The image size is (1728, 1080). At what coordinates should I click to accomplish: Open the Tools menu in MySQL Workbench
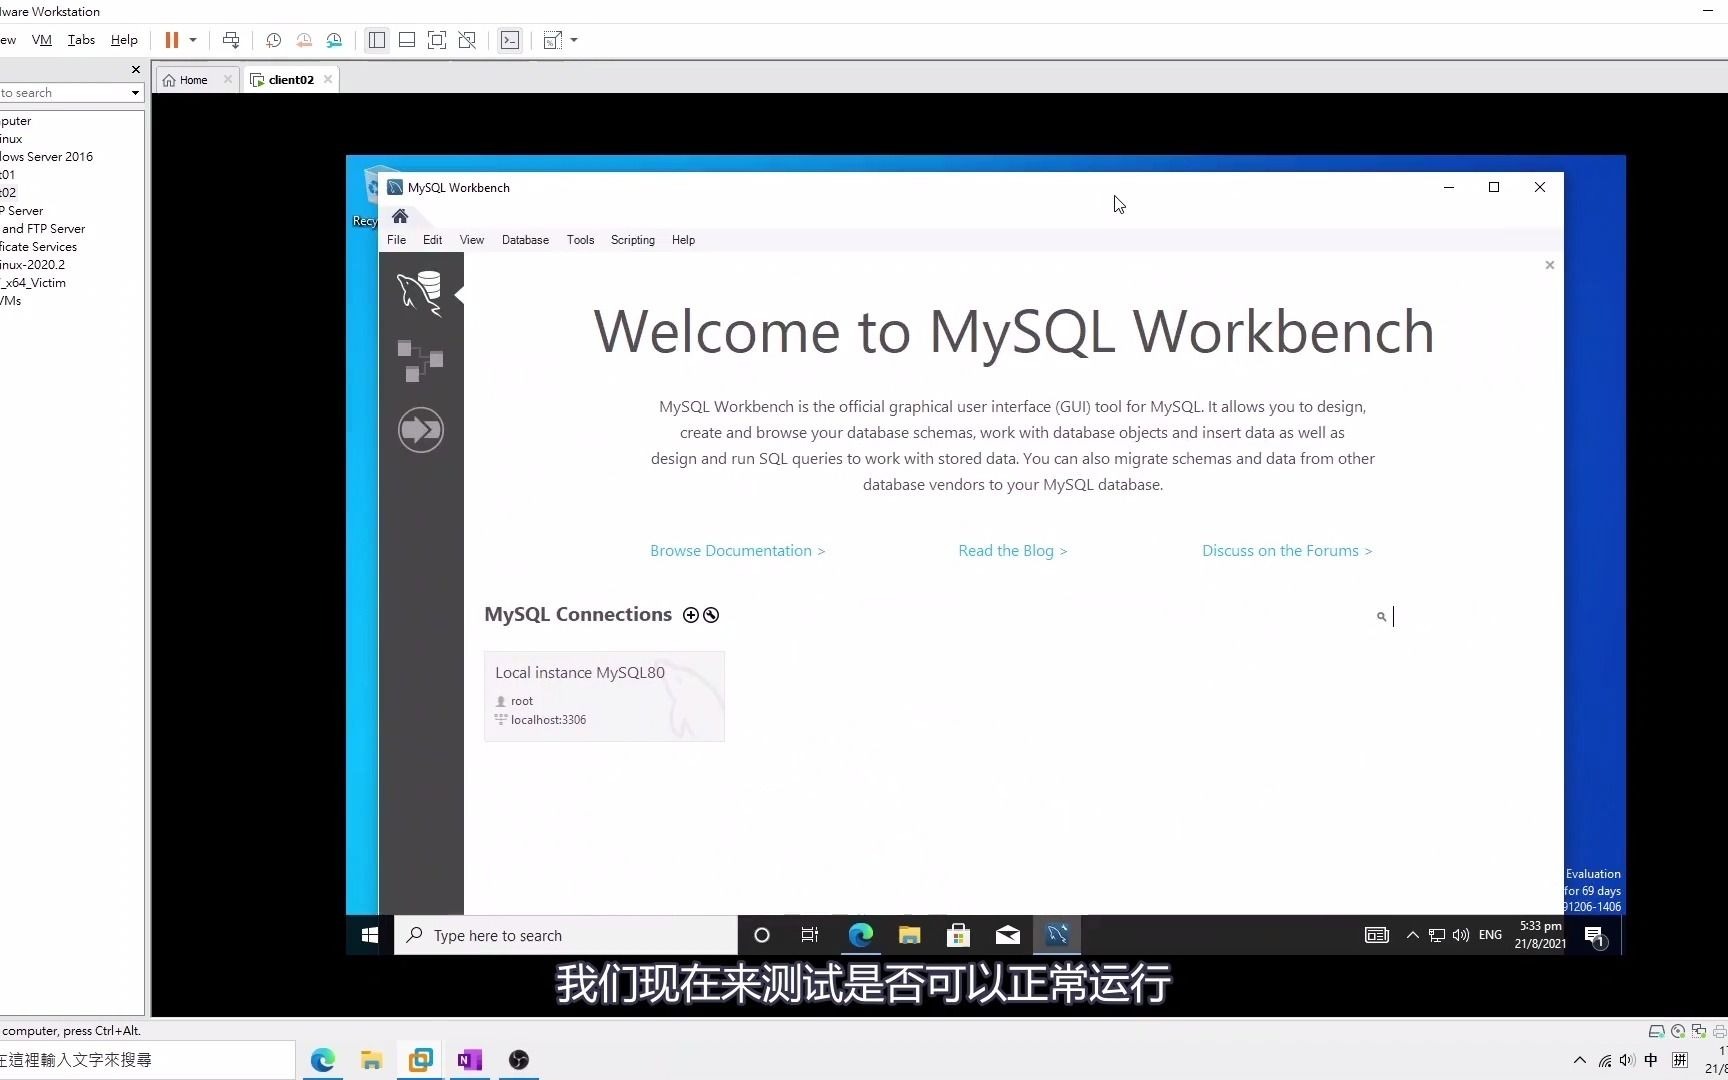coord(580,240)
